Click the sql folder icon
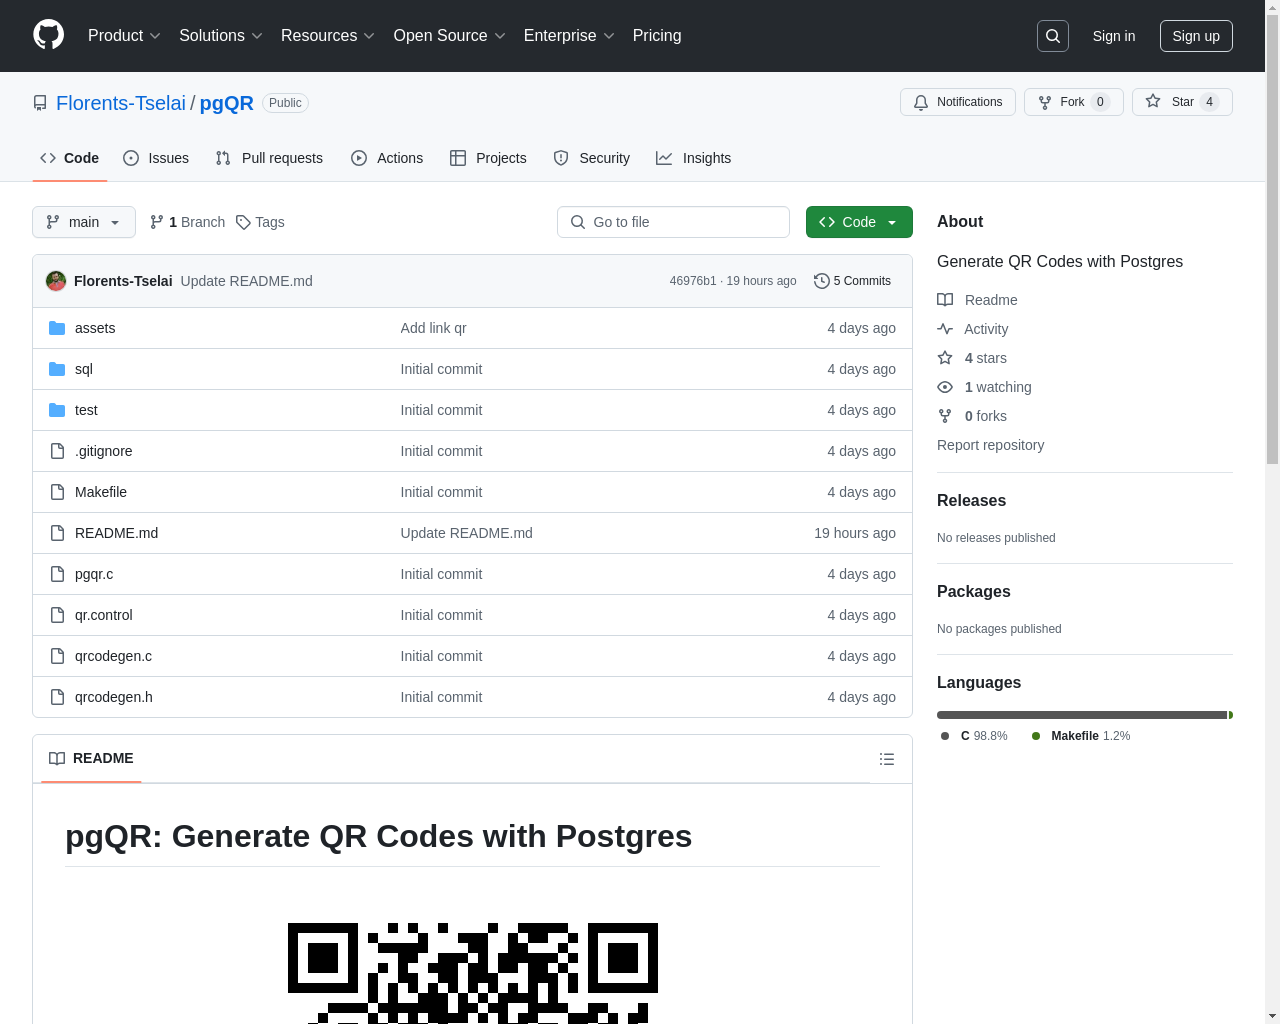 57,369
